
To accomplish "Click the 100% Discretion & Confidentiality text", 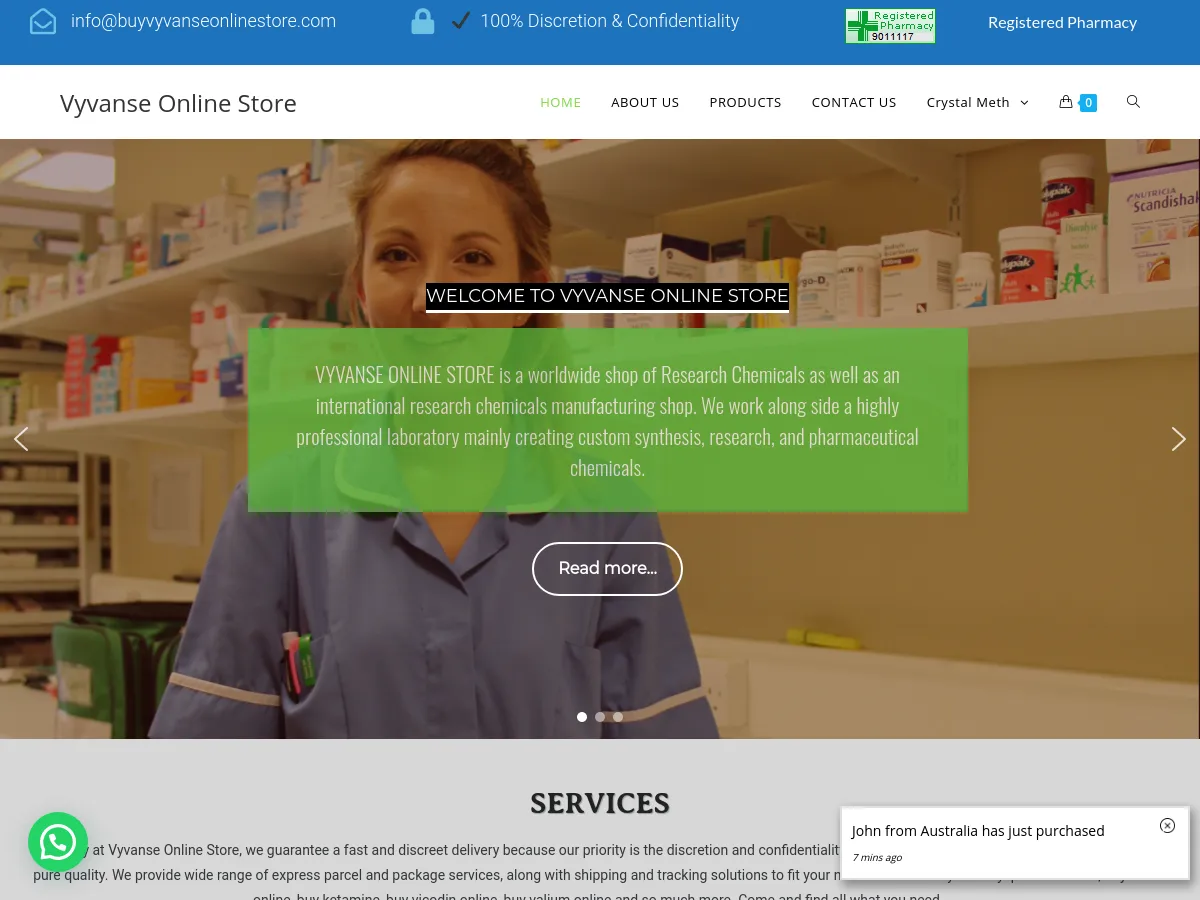I will (610, 21).
